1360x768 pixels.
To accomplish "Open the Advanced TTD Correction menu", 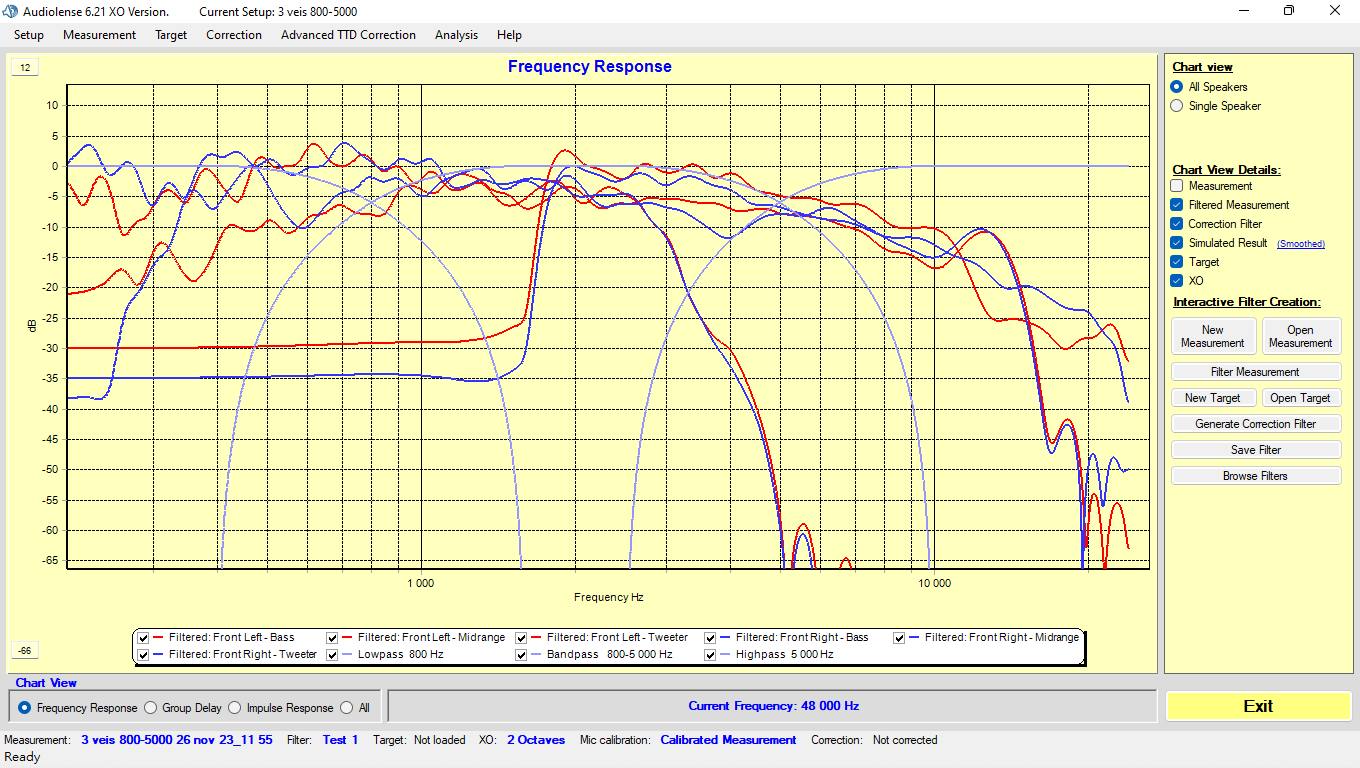I will coord(348,35).
